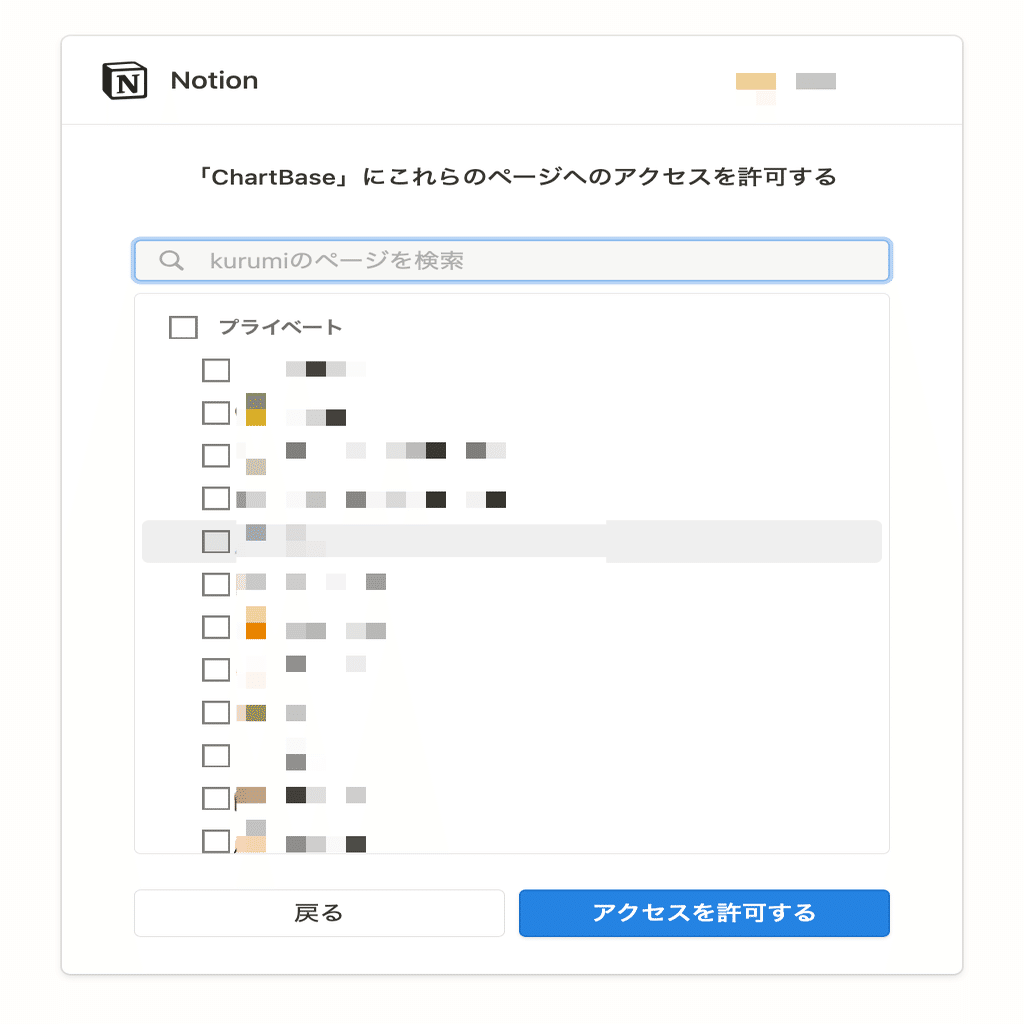
Task: Toggle the プライベート checkbox
Action: 184,327
